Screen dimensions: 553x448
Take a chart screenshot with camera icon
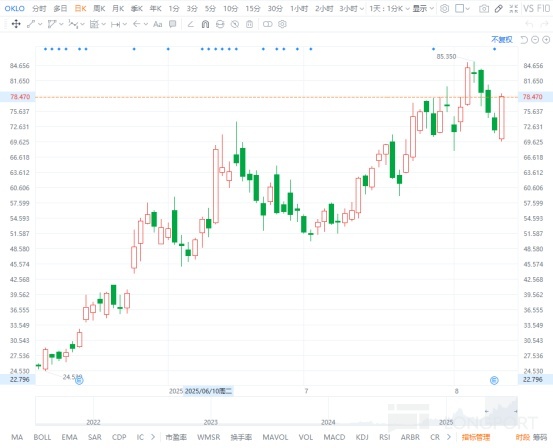pos(484,8)
